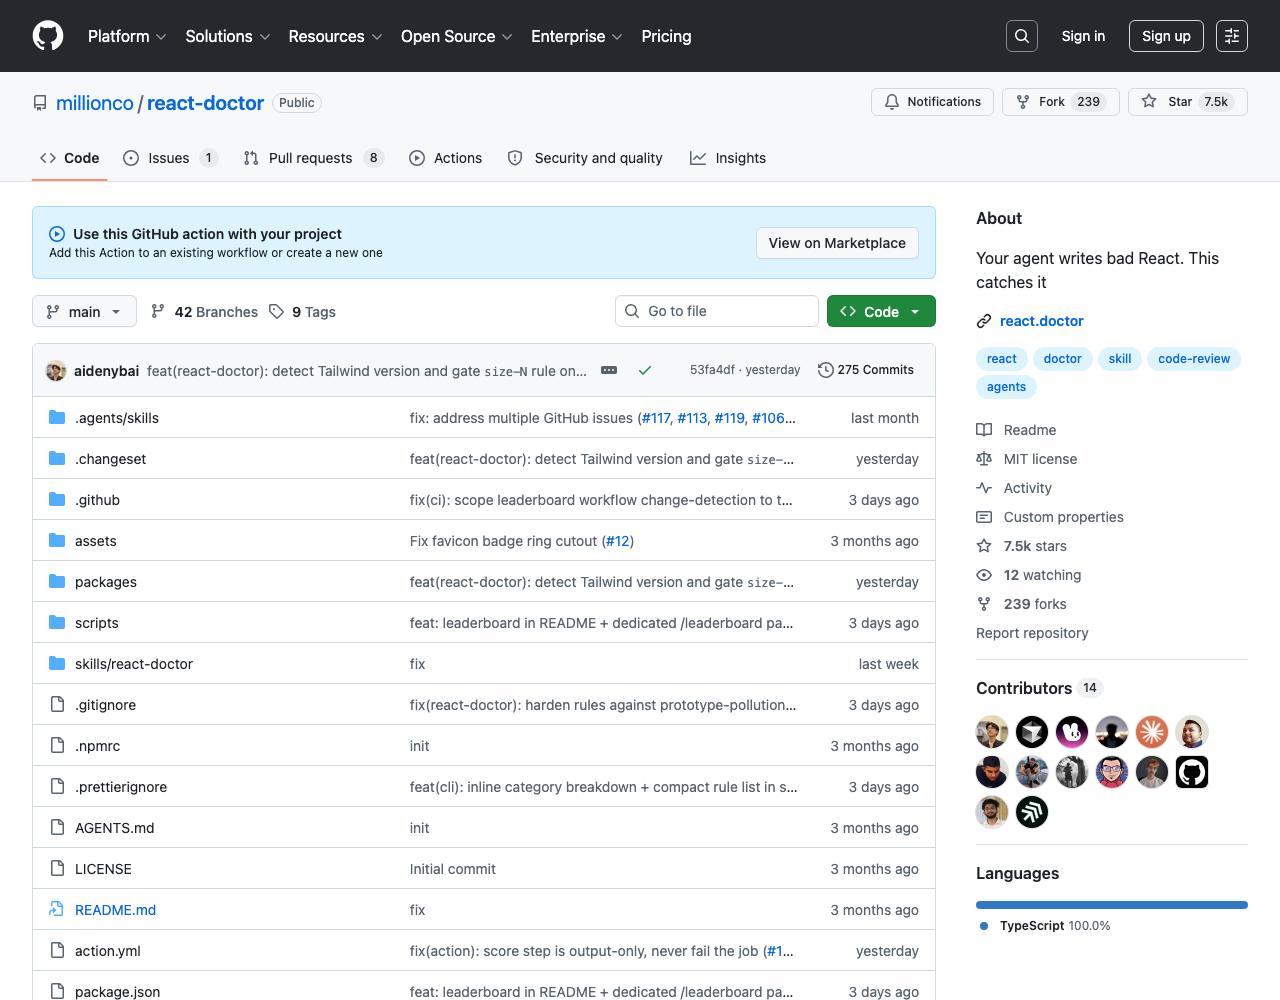Click the agents topic tag

1006,387
